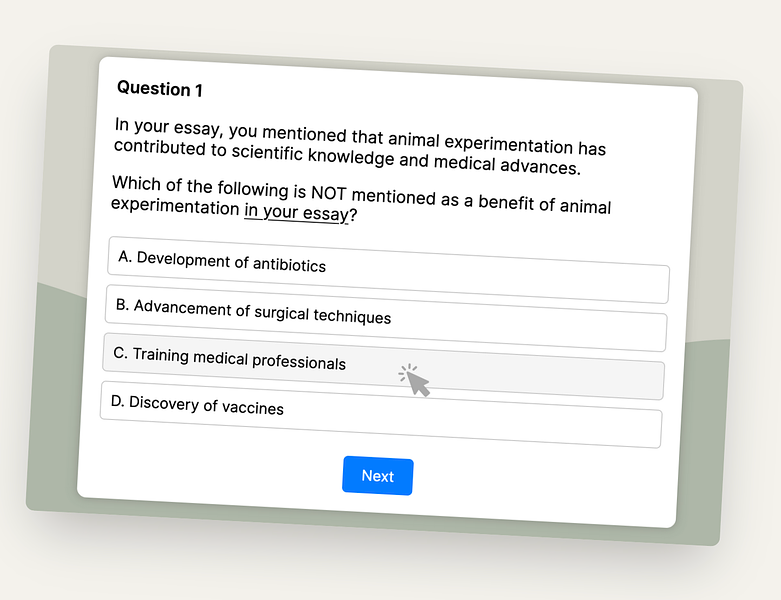Image resolution: width=781 pixels, height=600 pixels.
Task: Click the underlined "in your essay" text
Action: [x=296, y=213]
